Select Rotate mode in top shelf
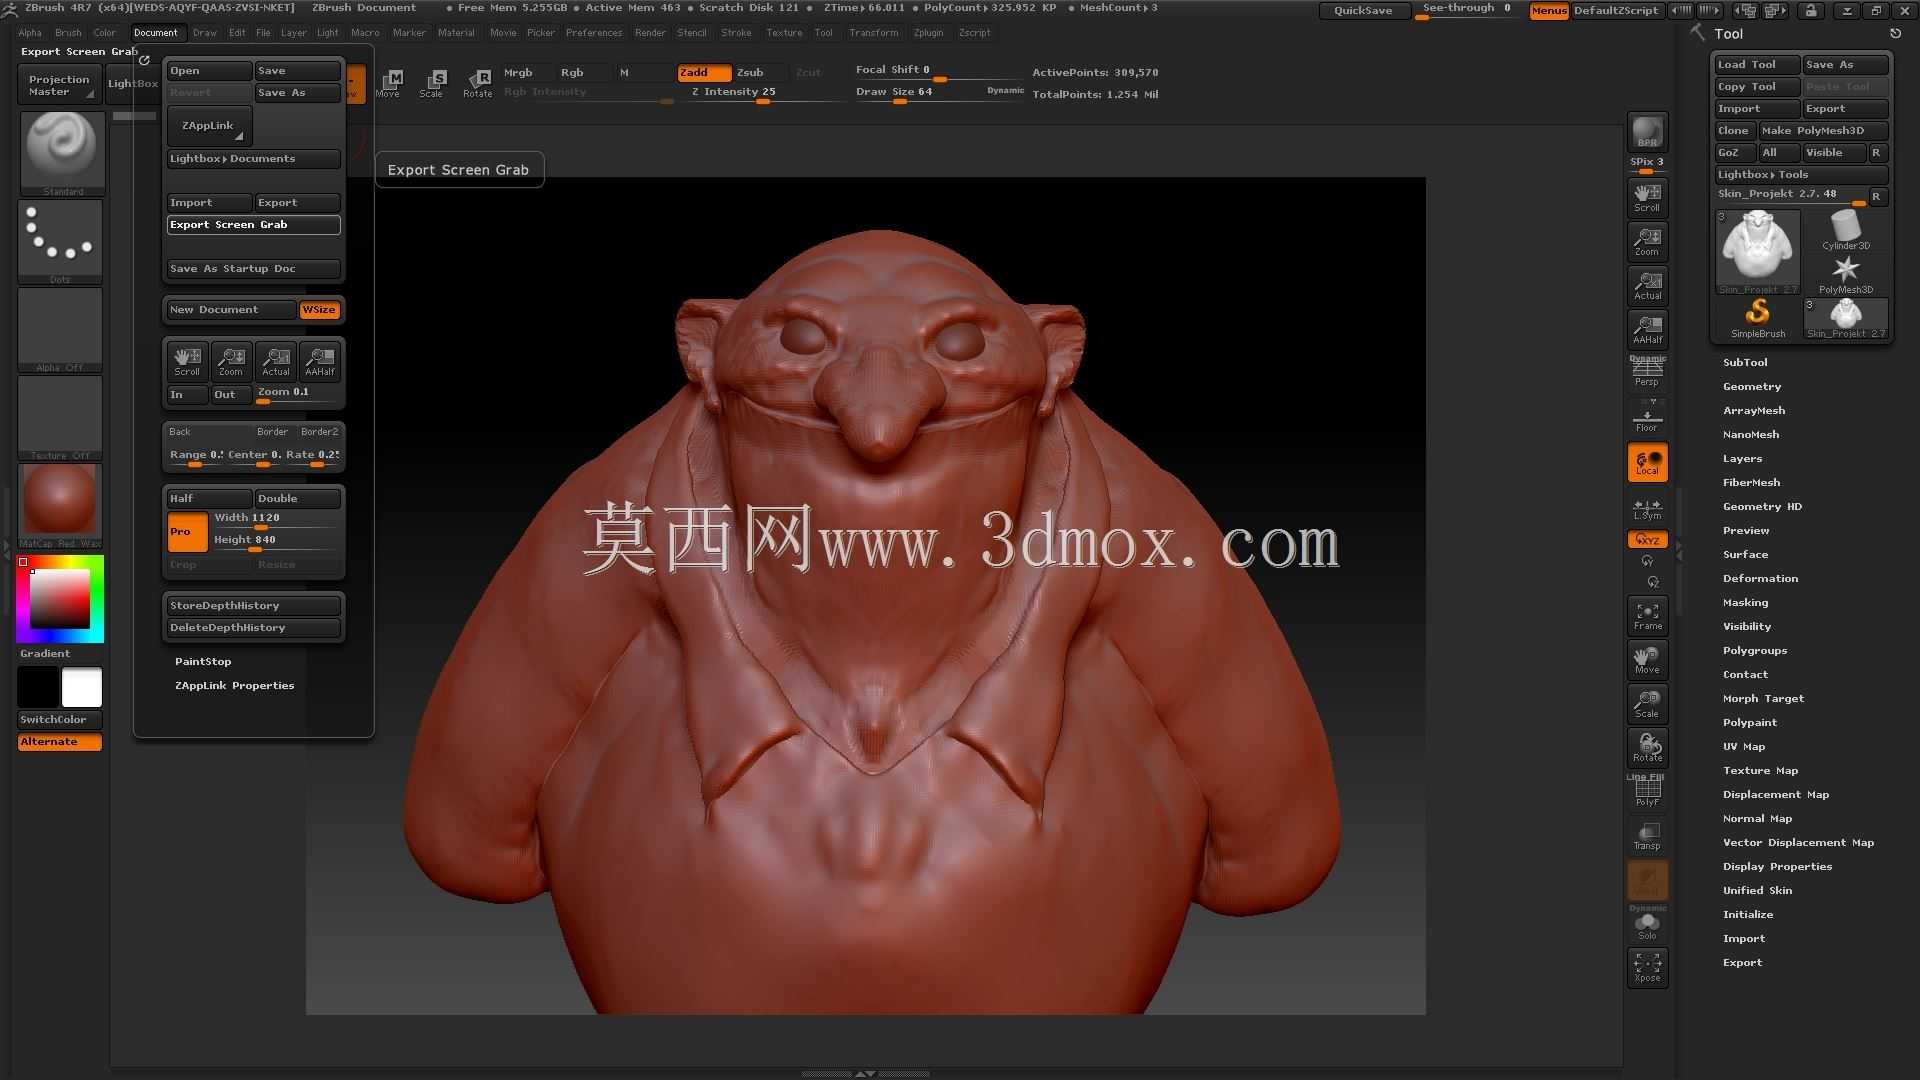1920x1080 pixels. point(477,83)
